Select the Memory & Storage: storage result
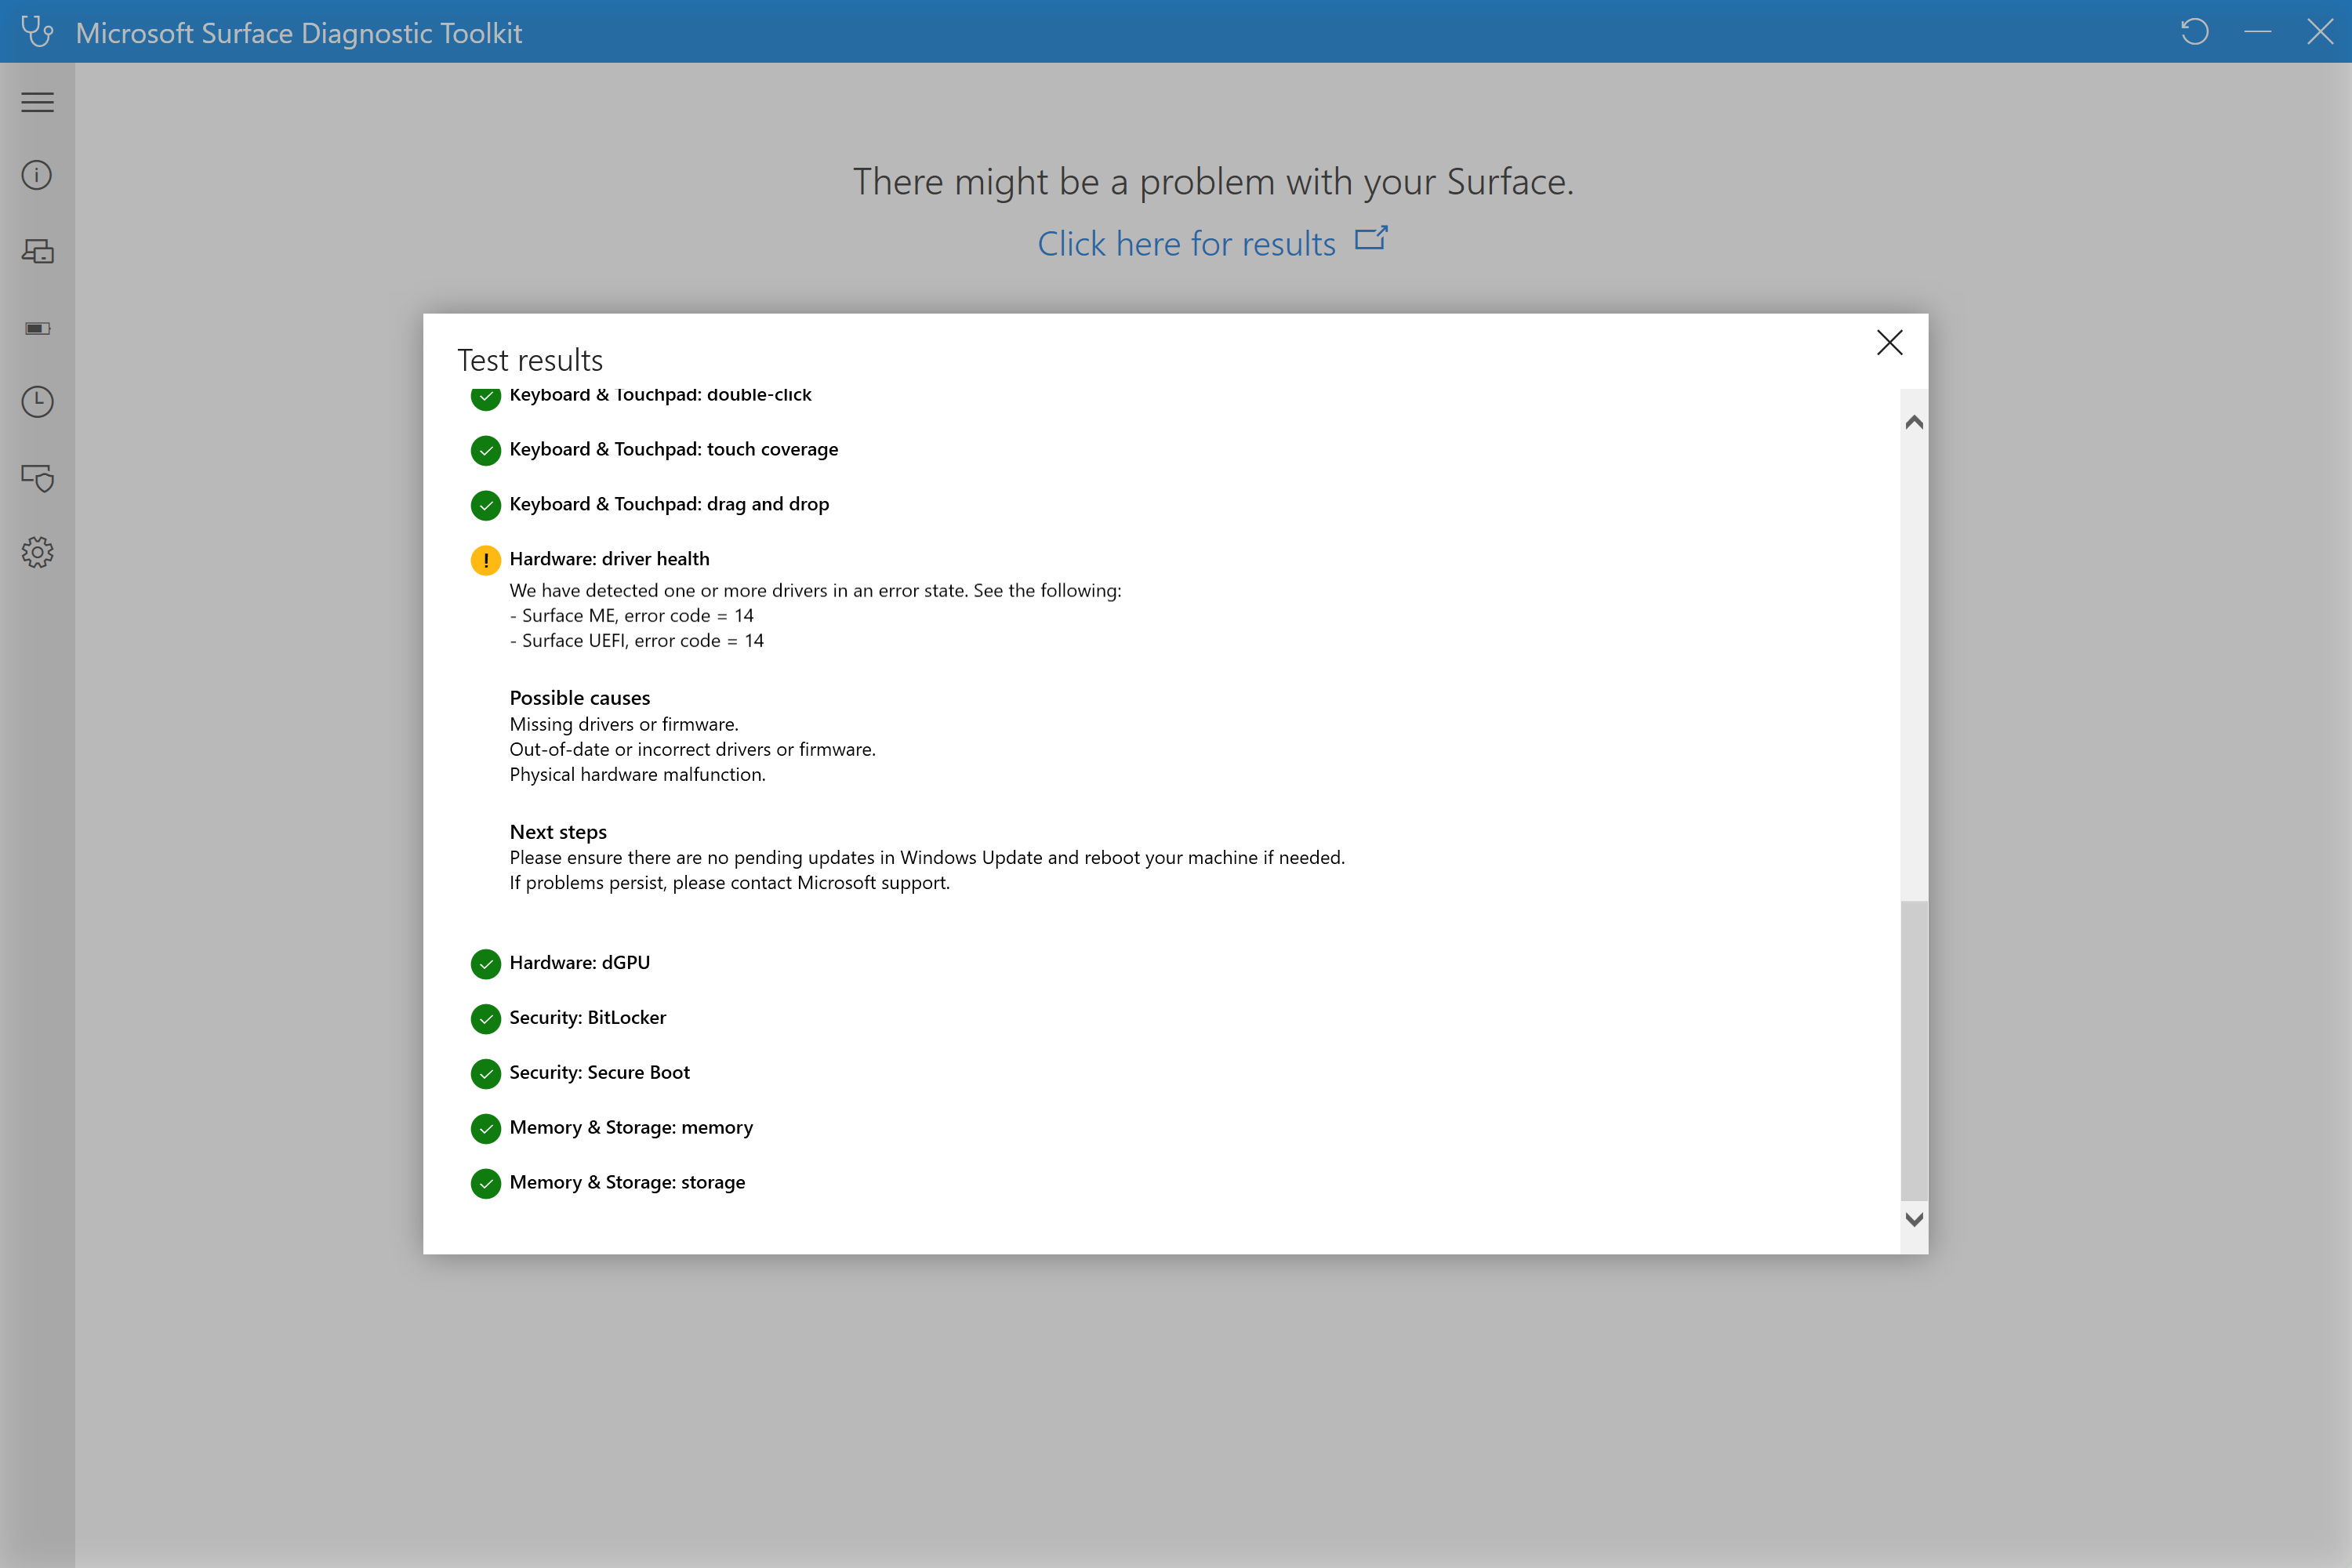Image resolution: width=2352 pixels, height=1568 pixels. (x=627, y=1182)
